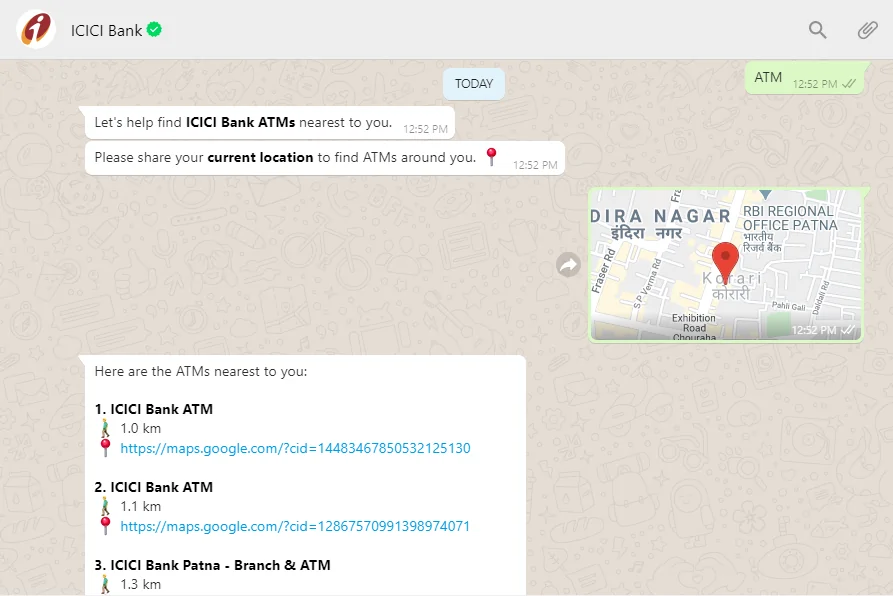Click "Here are the ATMs nearest to you:" text
Image resolution: width=893 pixels, height=596 pixels.
[x=201, y=372]
